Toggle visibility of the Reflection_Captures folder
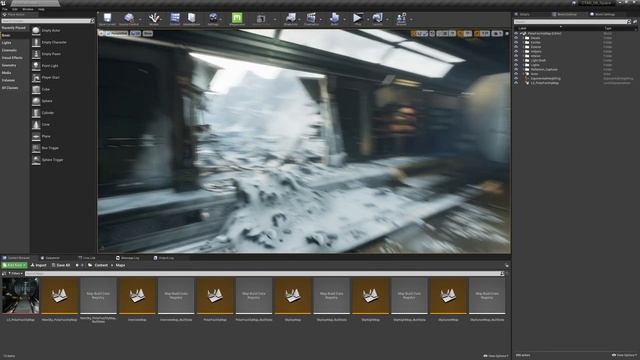640x360 pixels. [516, 69]
